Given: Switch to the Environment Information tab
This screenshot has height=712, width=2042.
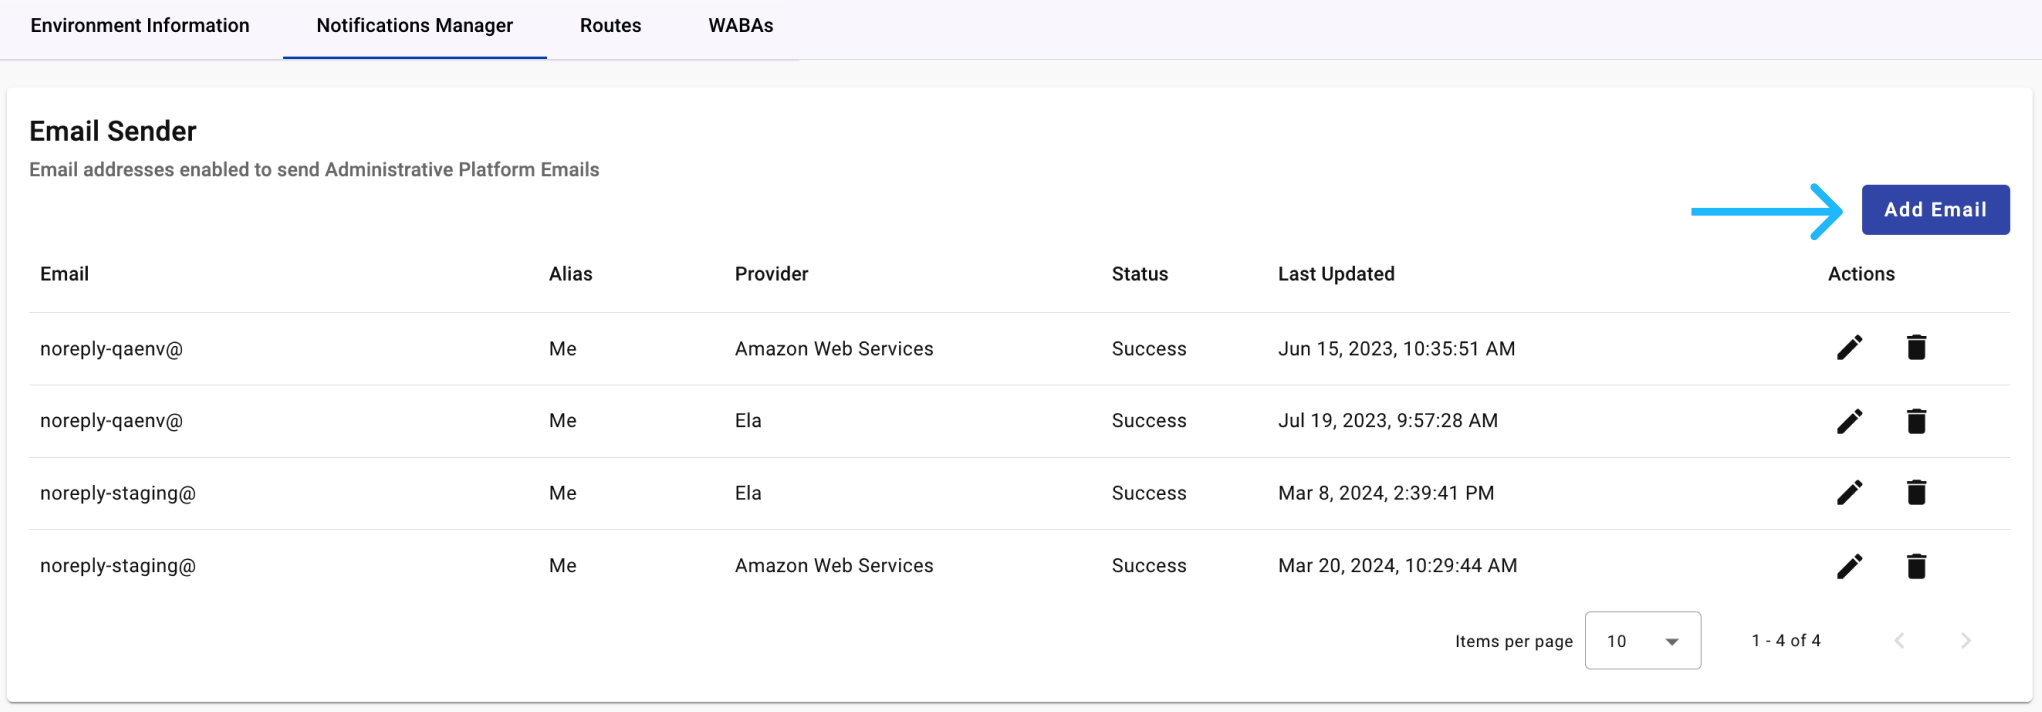Looking at the screenshot, I should coord(140,26).
